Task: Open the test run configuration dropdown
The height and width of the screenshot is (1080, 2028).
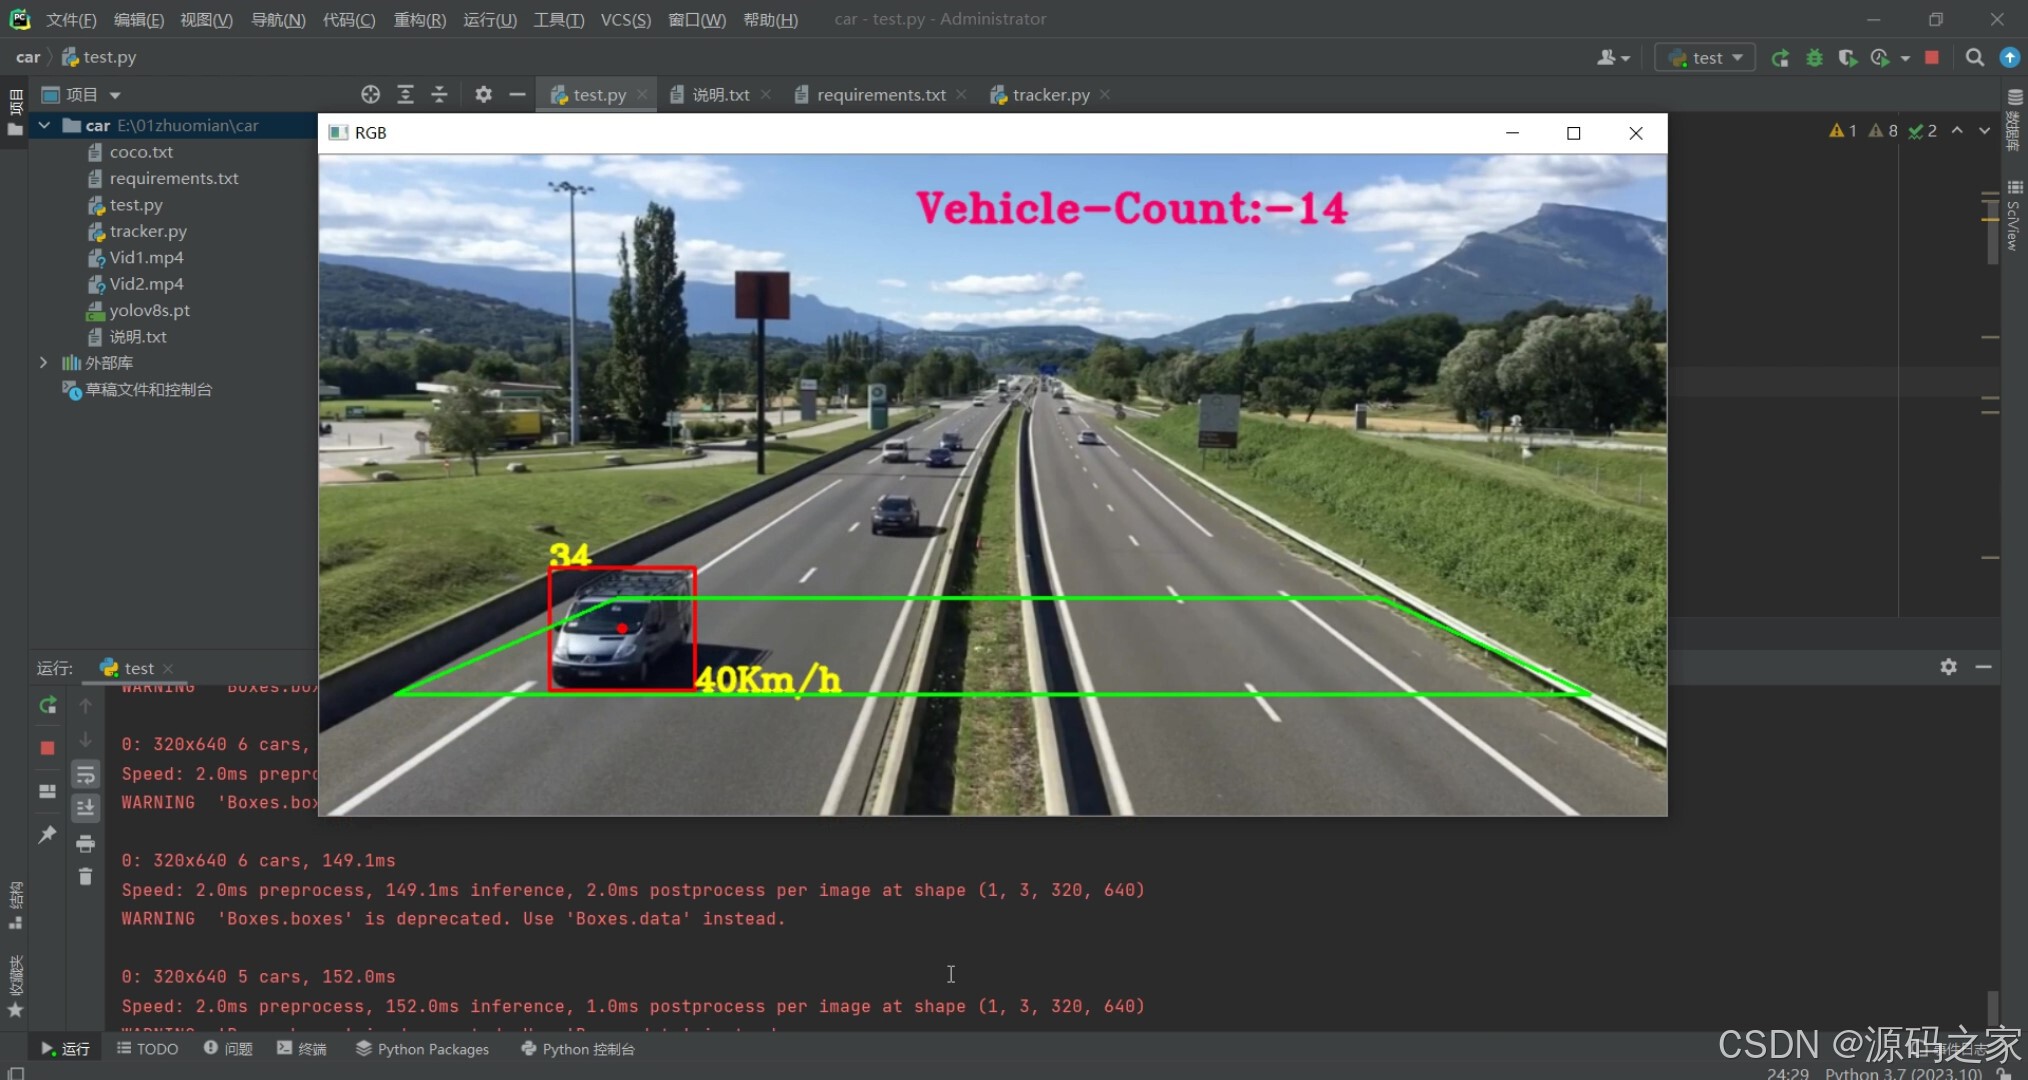Action: (1706, 58)
